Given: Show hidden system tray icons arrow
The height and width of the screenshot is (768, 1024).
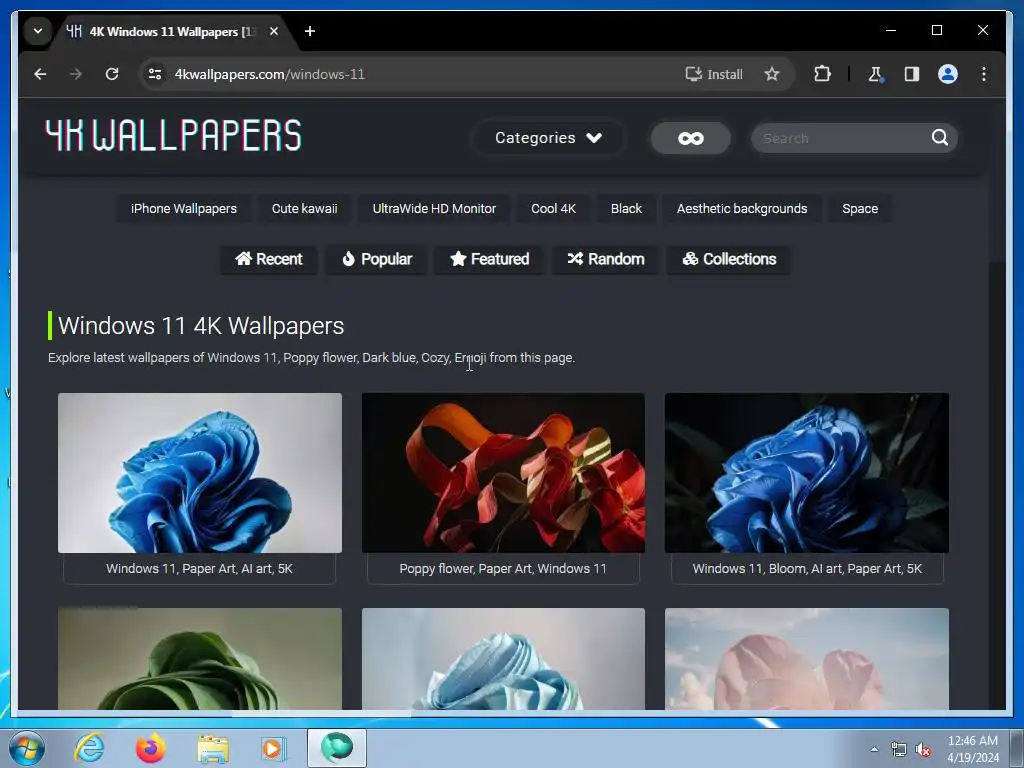Looking at the screenshot, I should 874,749.
